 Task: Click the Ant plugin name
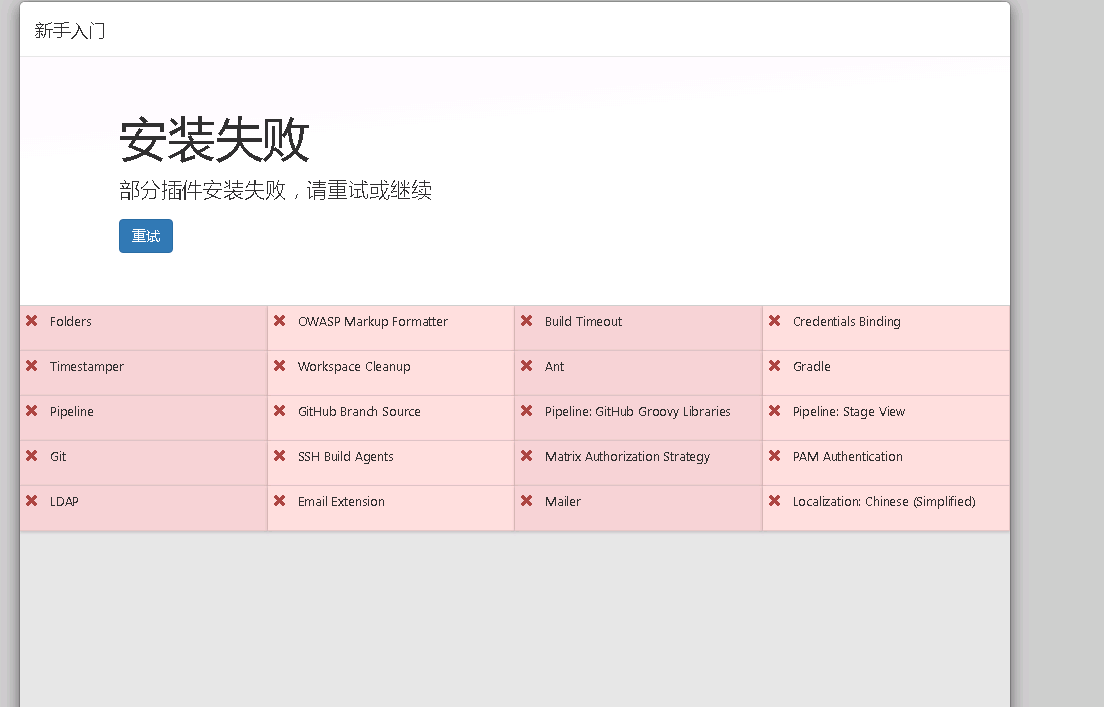554,367
